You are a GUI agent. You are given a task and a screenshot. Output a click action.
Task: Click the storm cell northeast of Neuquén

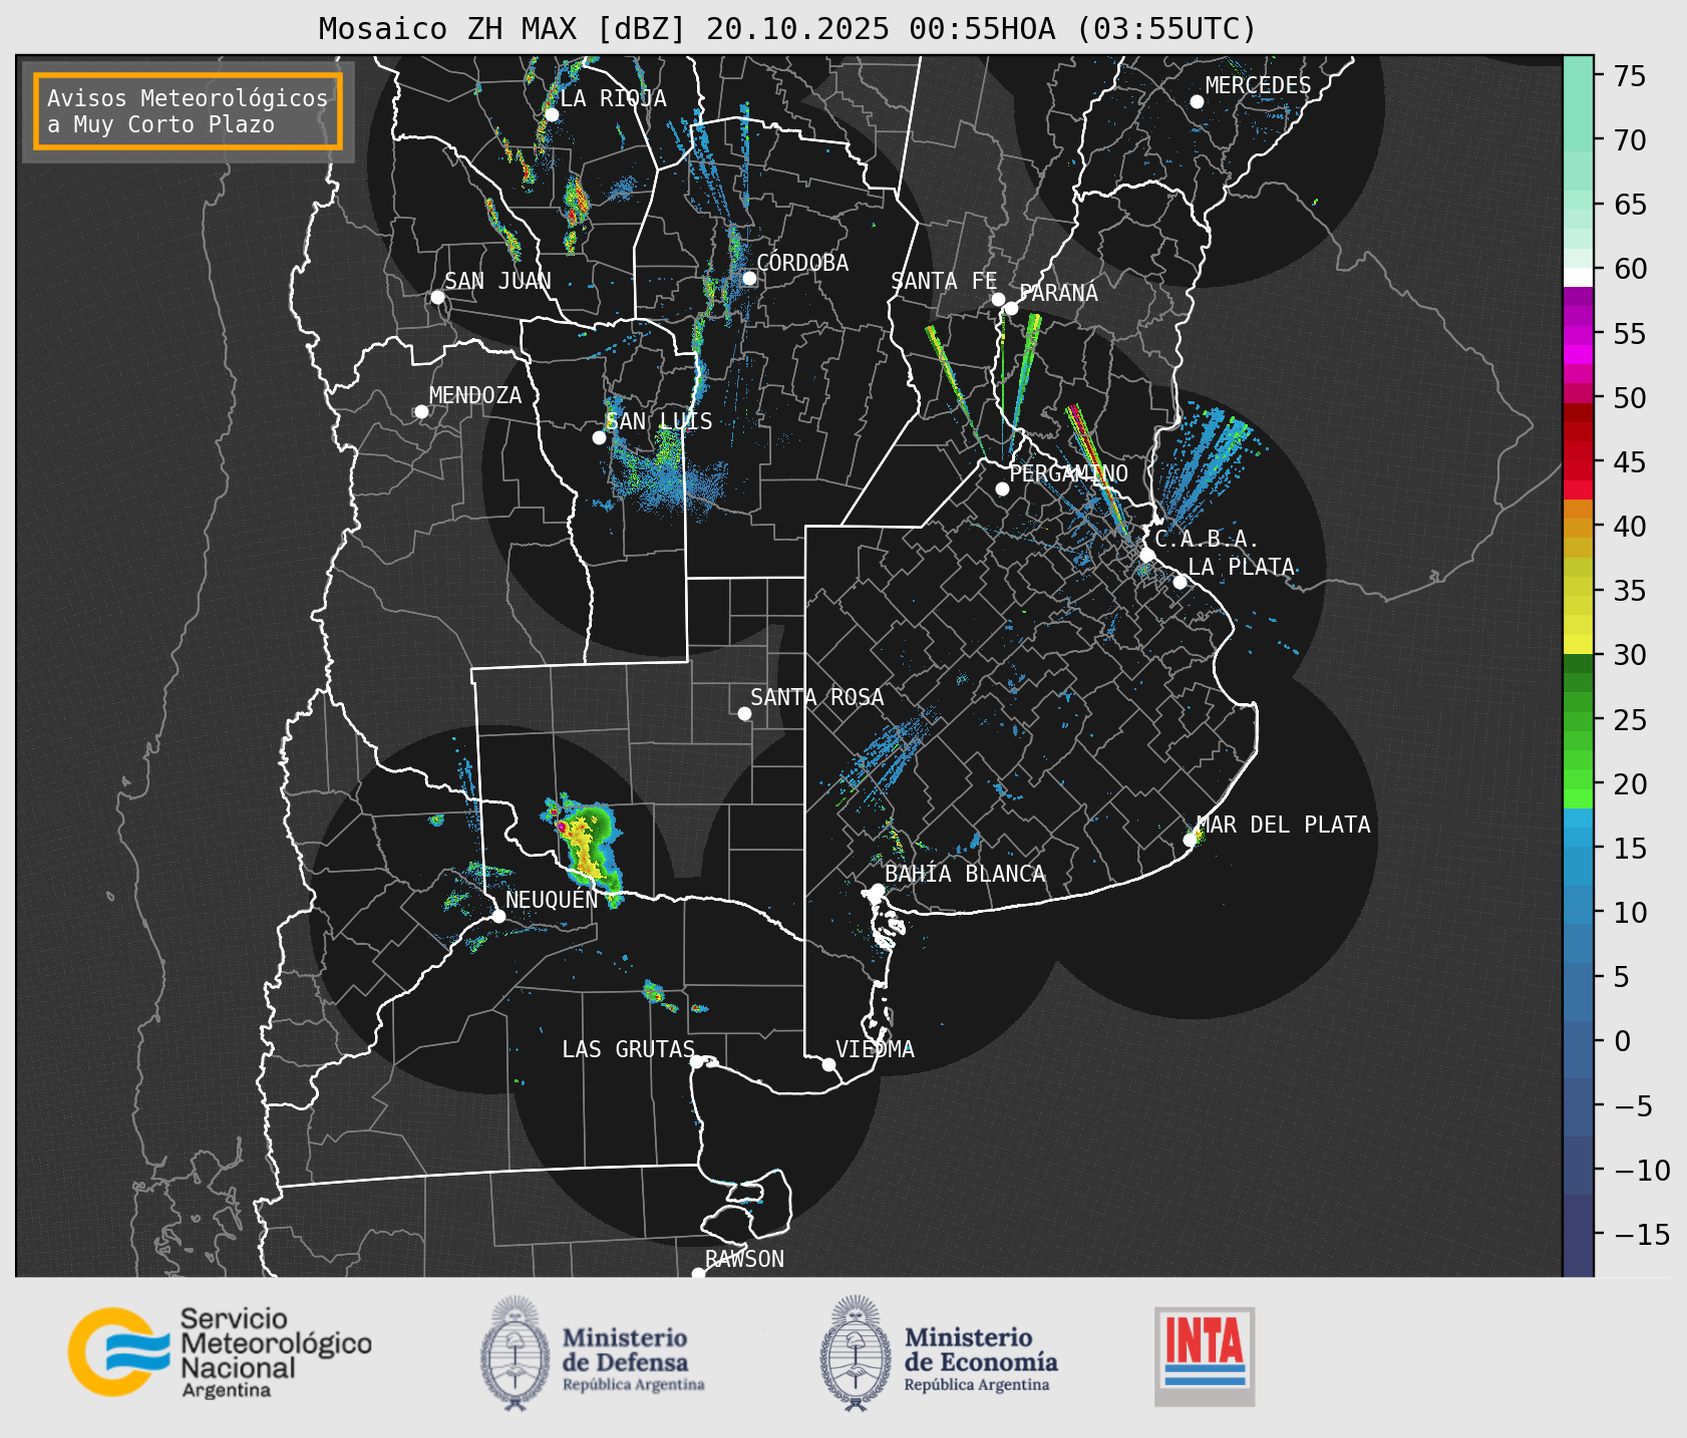tap(586, 845)
